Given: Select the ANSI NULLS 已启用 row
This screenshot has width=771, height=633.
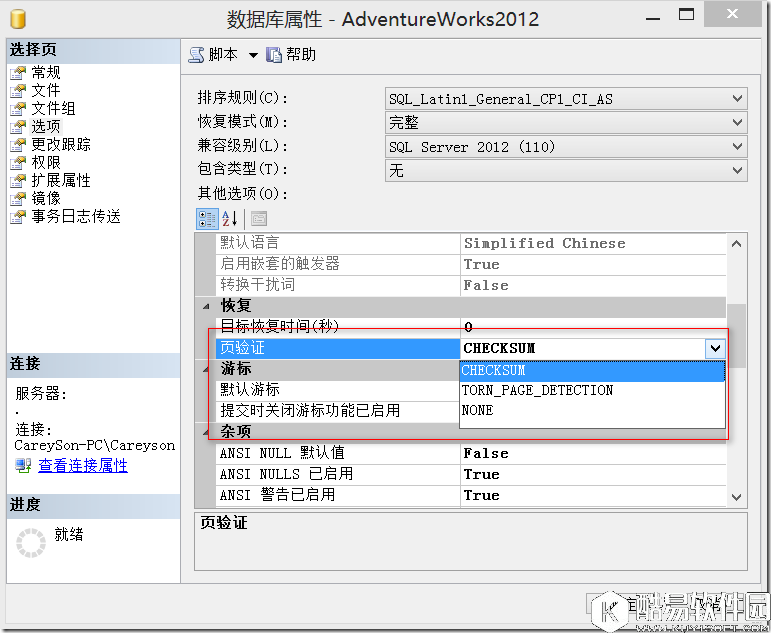Looking at the screenshot, I should (338, 475).
